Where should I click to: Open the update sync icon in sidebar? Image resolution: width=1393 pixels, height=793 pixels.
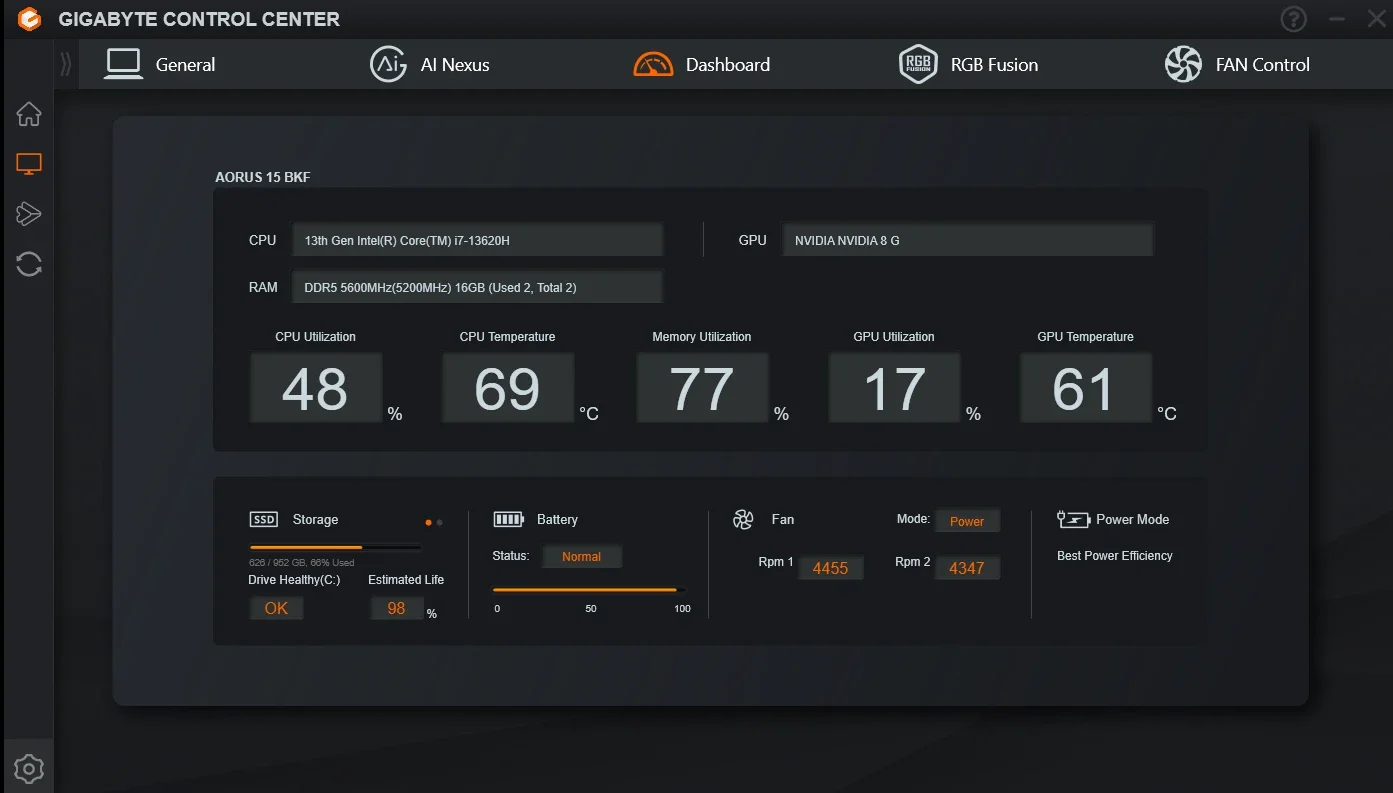pyautogui.click(x=29, y=264)
